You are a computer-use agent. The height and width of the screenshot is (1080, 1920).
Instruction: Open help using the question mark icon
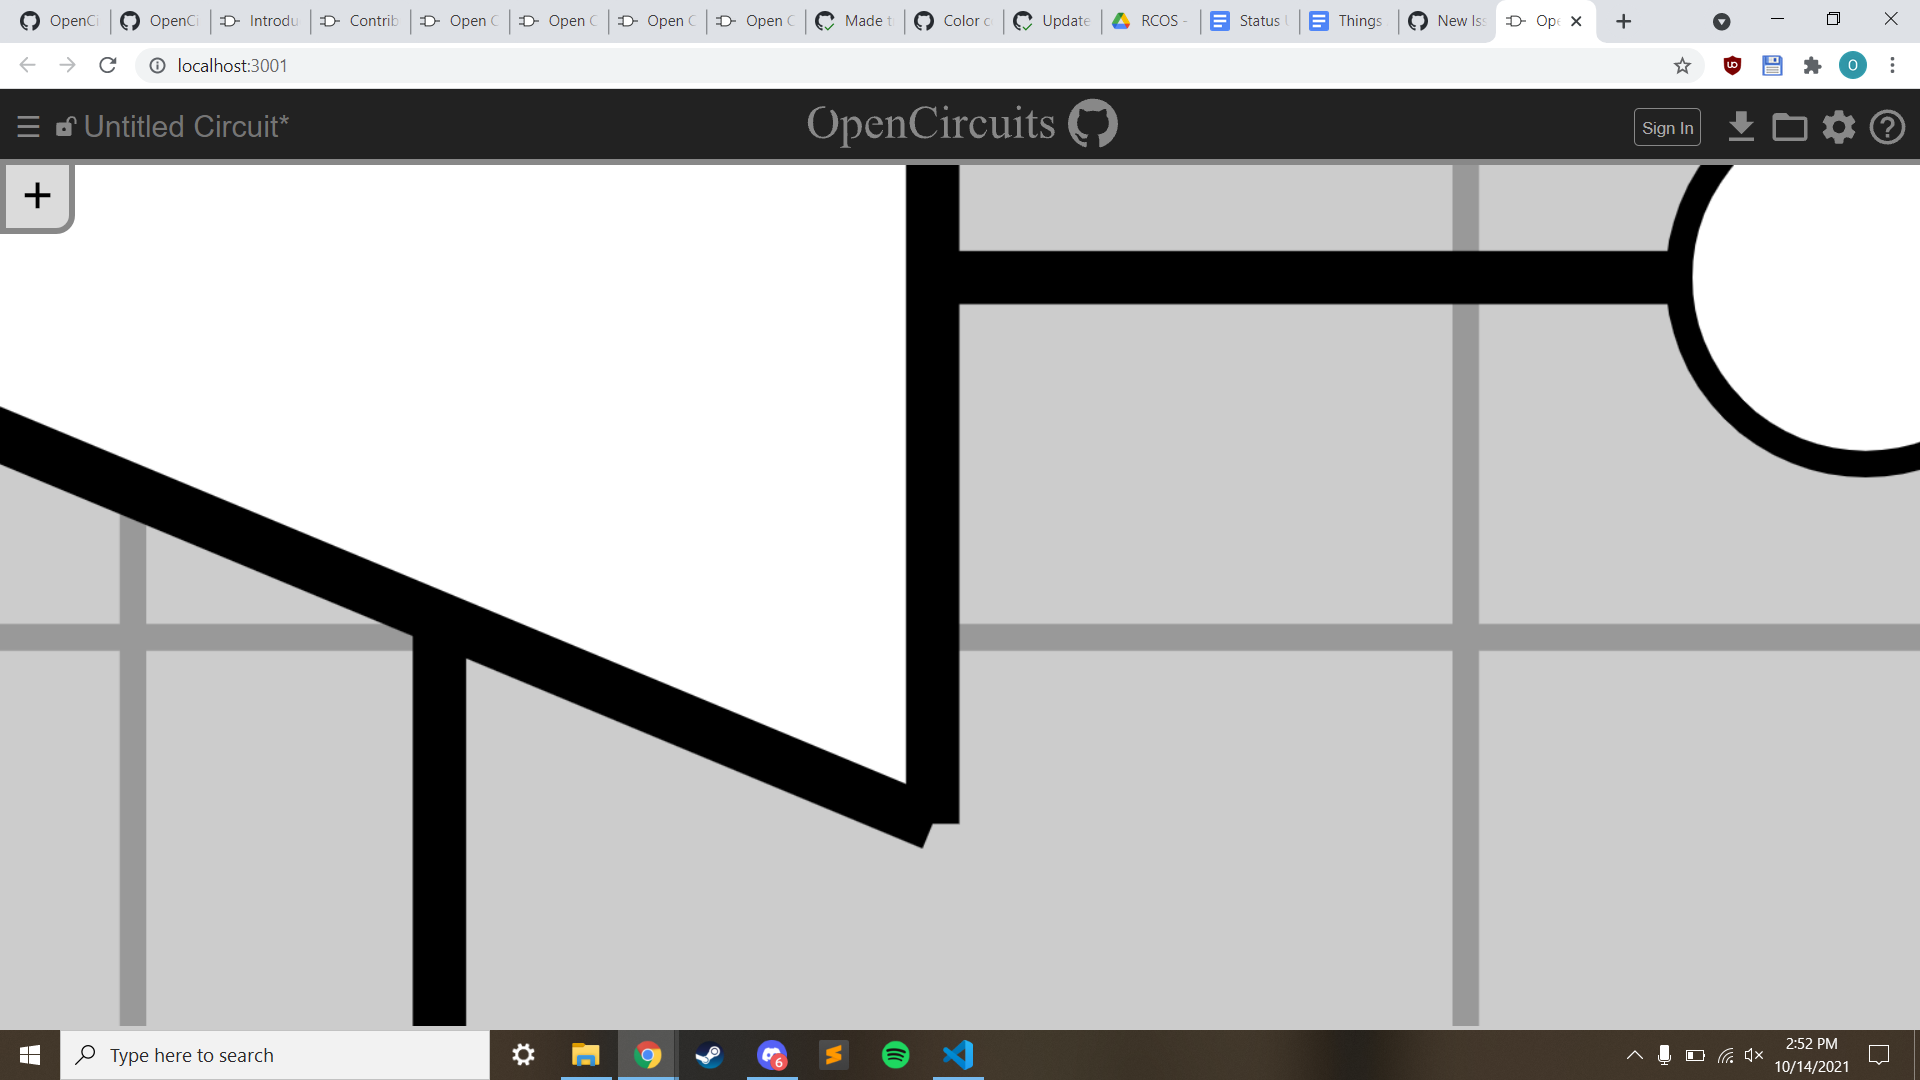coord(1888,127)
